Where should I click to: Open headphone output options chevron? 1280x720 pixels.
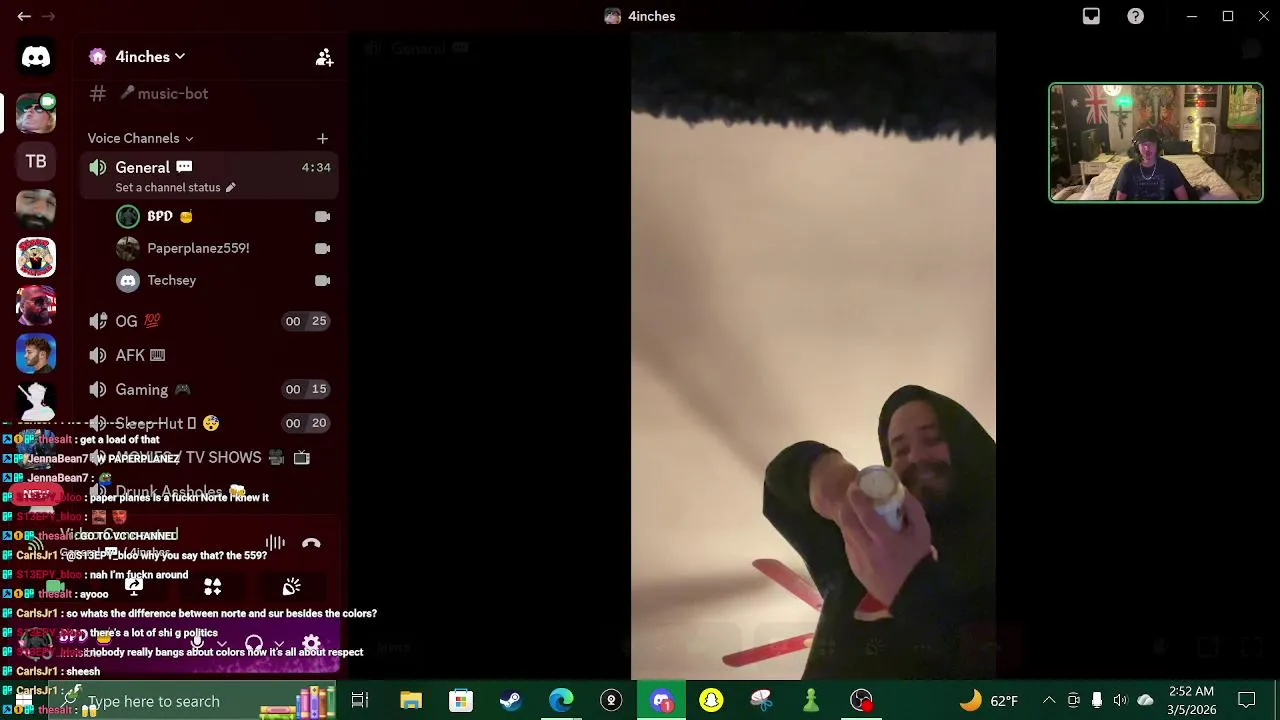279,643
